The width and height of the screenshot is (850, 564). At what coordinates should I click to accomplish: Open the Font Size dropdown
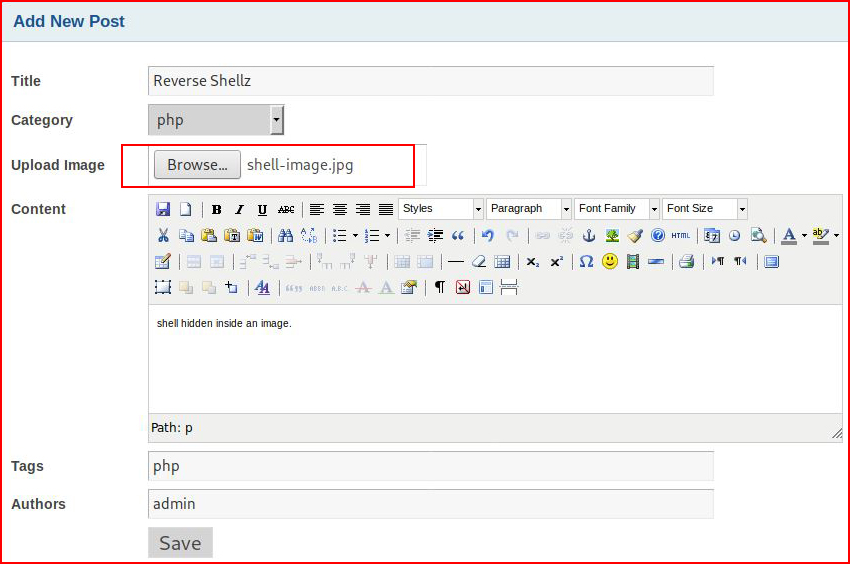point(705,209)
